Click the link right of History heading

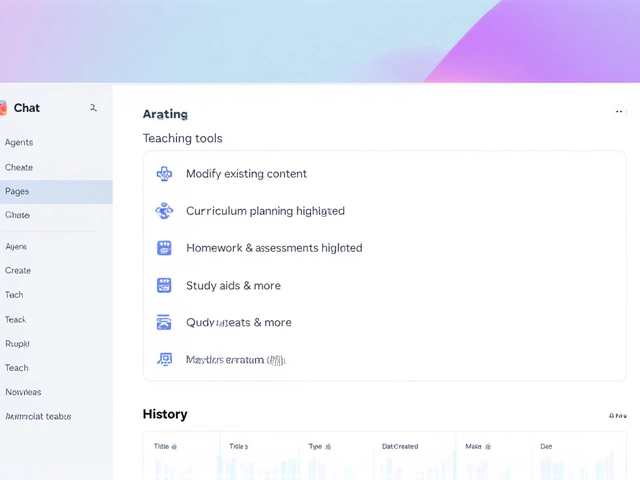point(618,416)
